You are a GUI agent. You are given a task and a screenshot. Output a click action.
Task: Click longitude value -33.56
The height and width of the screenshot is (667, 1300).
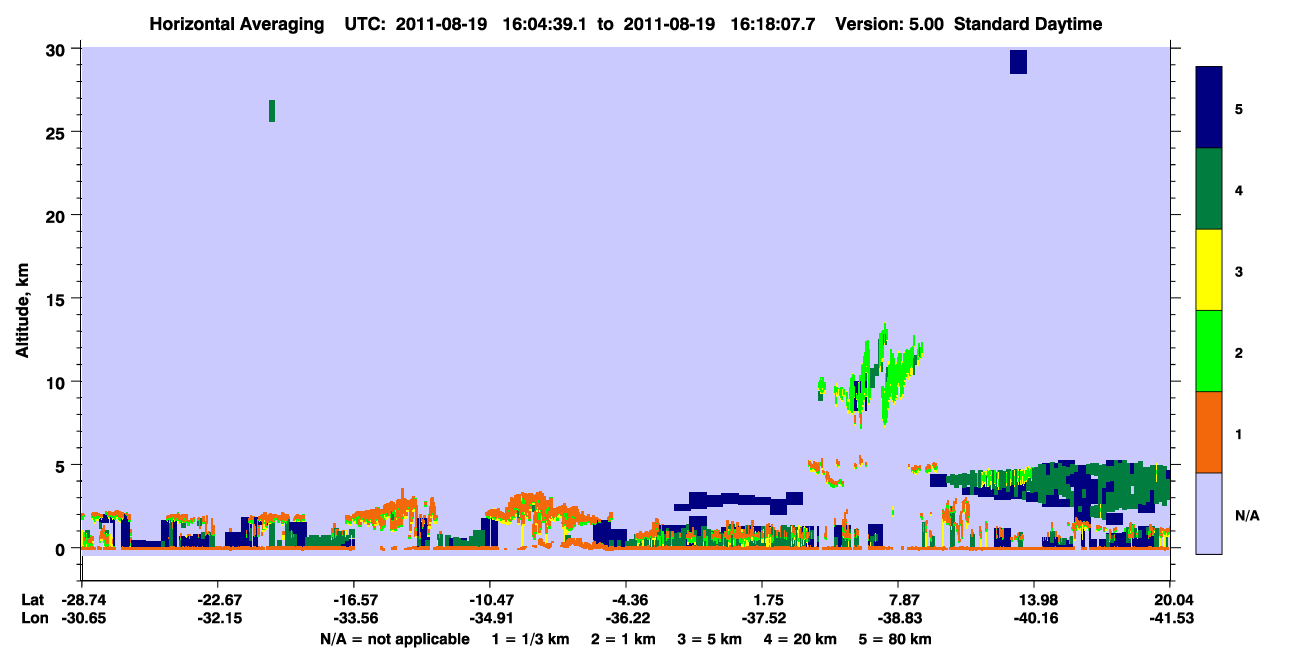coord(353,618)
